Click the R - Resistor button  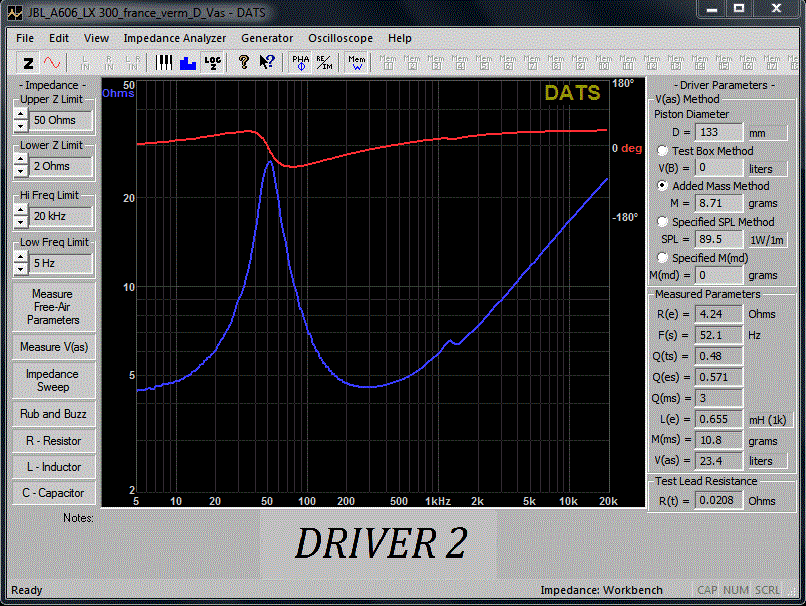point(53,440)
